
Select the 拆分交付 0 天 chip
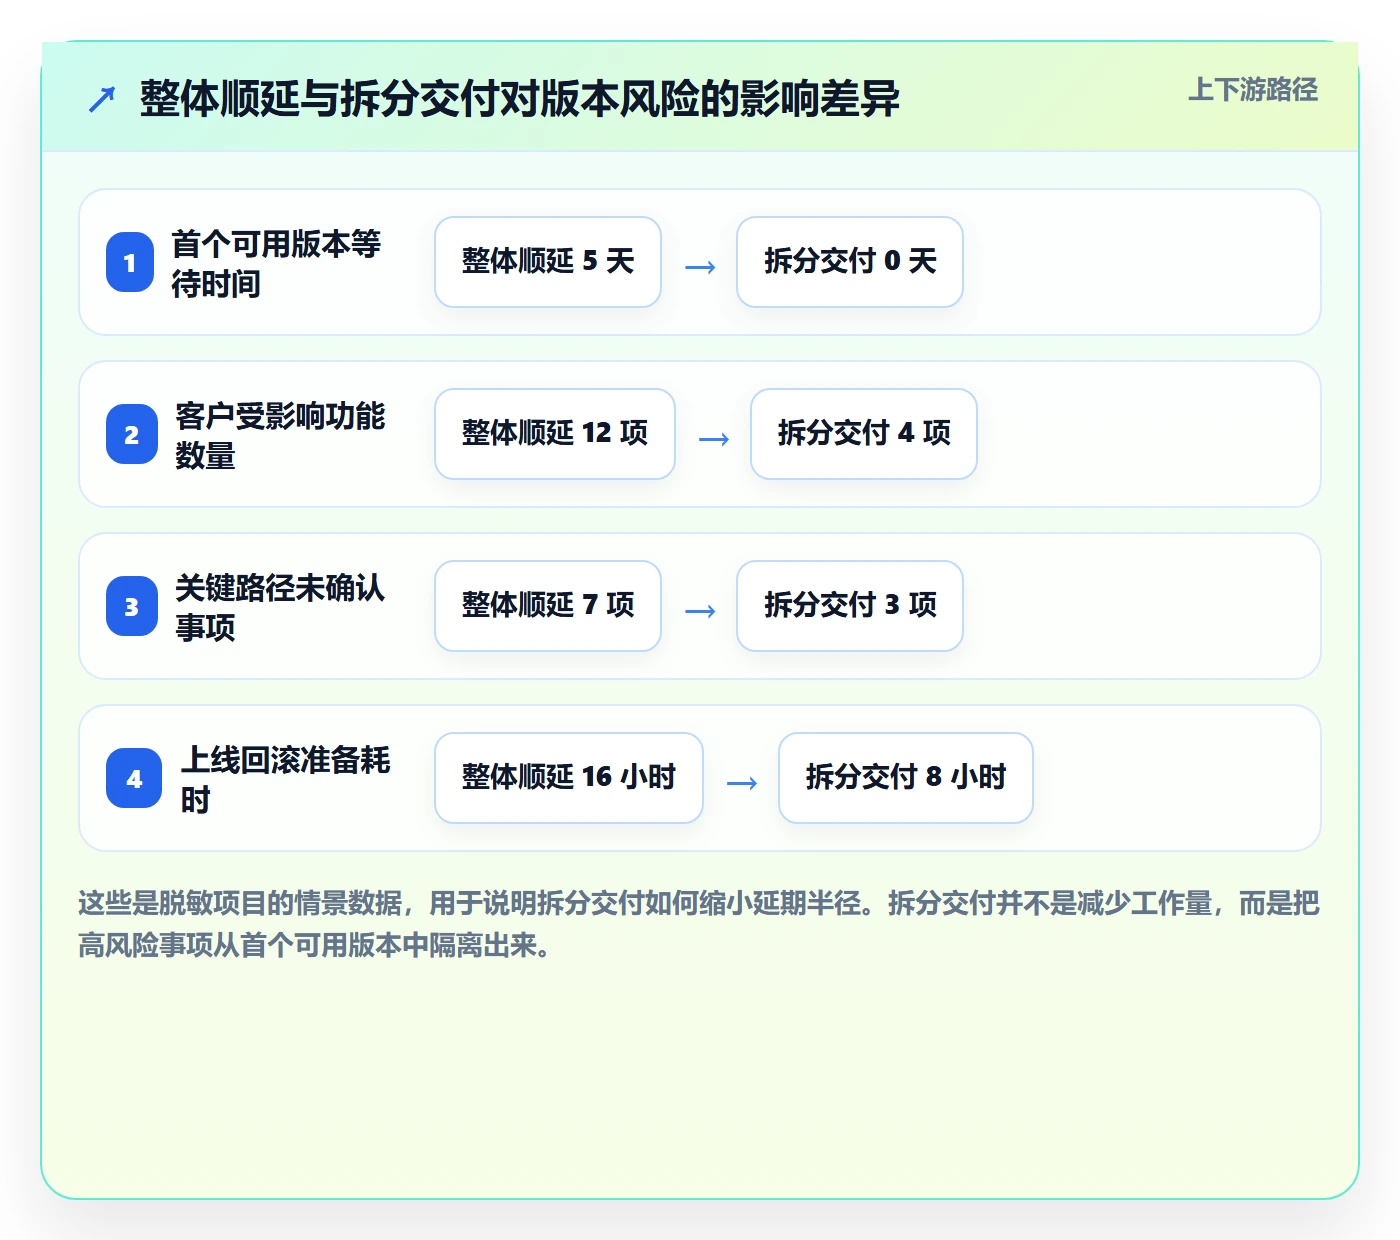[x=850, y=262]
